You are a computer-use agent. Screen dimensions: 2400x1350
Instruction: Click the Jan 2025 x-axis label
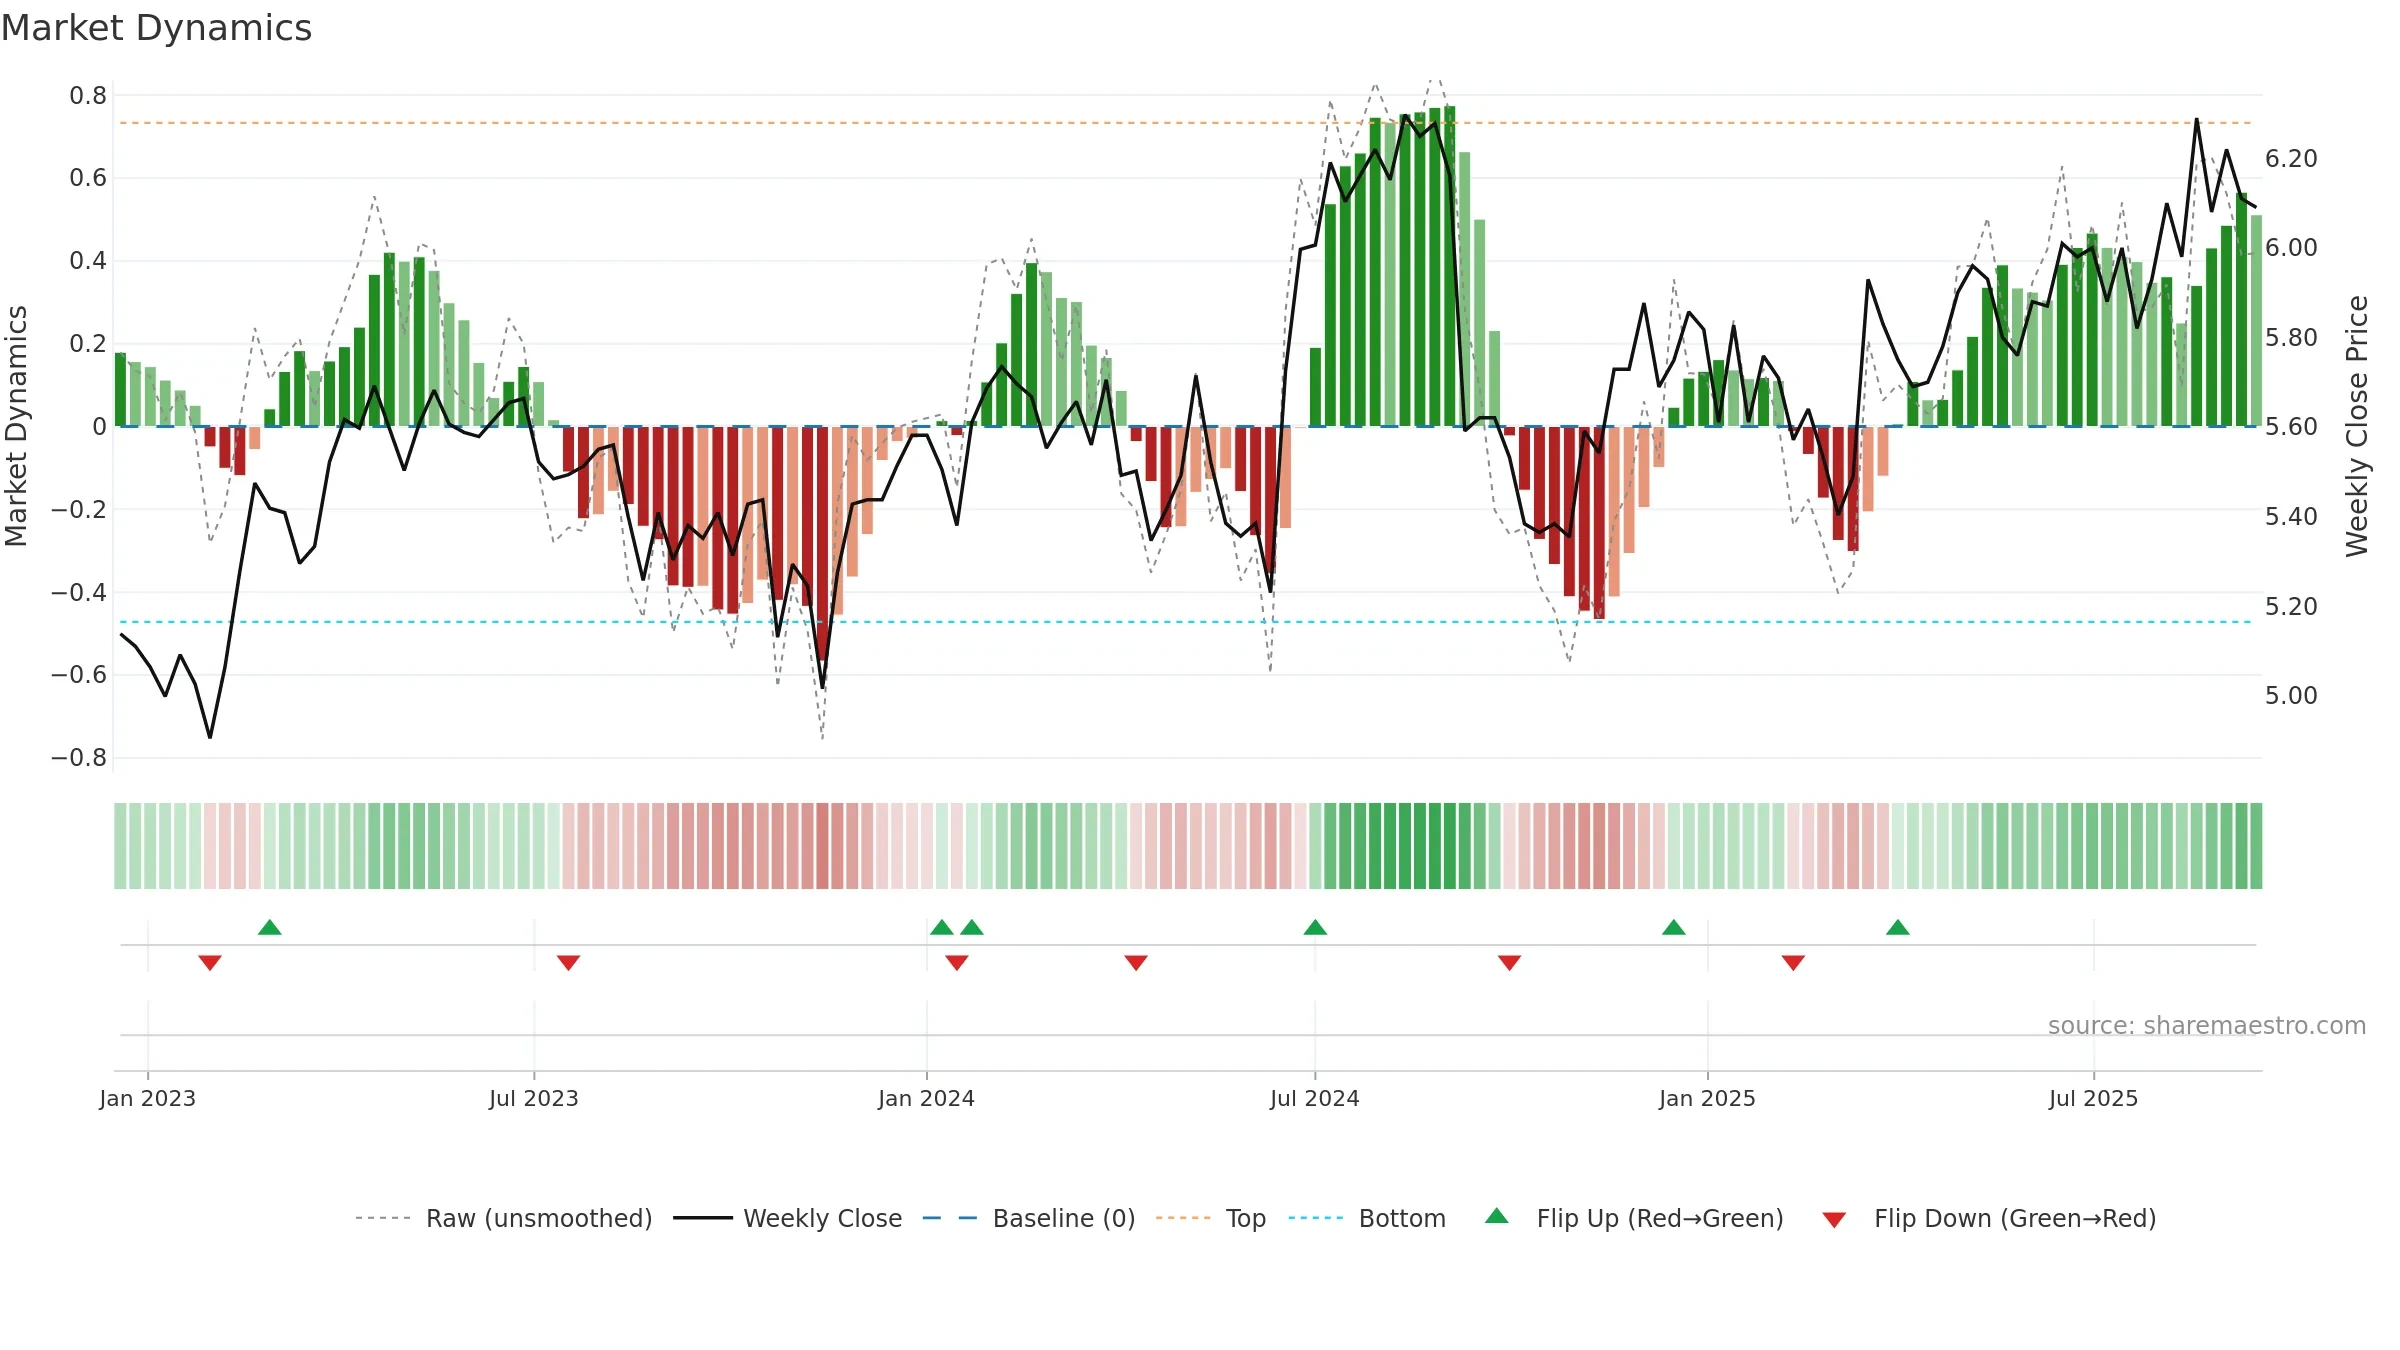tap(1708, 1098)
